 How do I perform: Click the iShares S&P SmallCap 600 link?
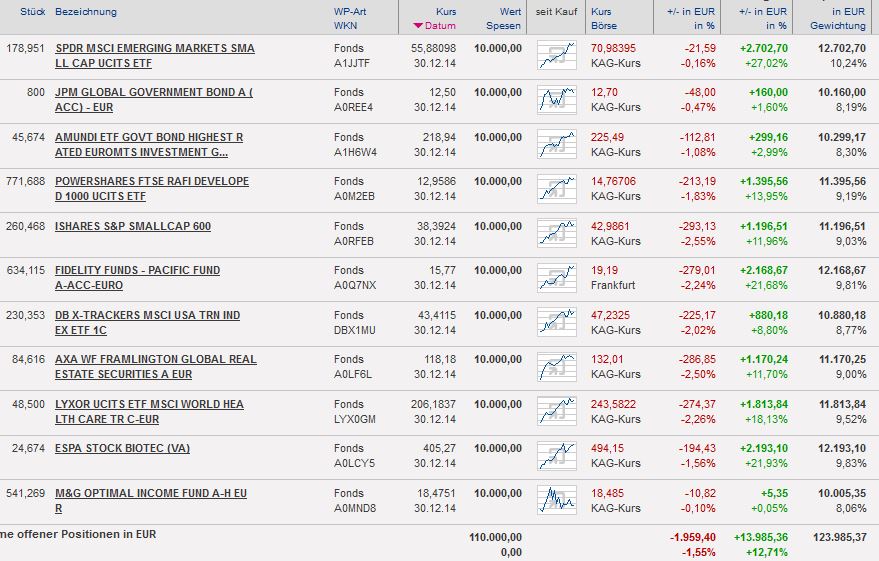coord(133,226)
